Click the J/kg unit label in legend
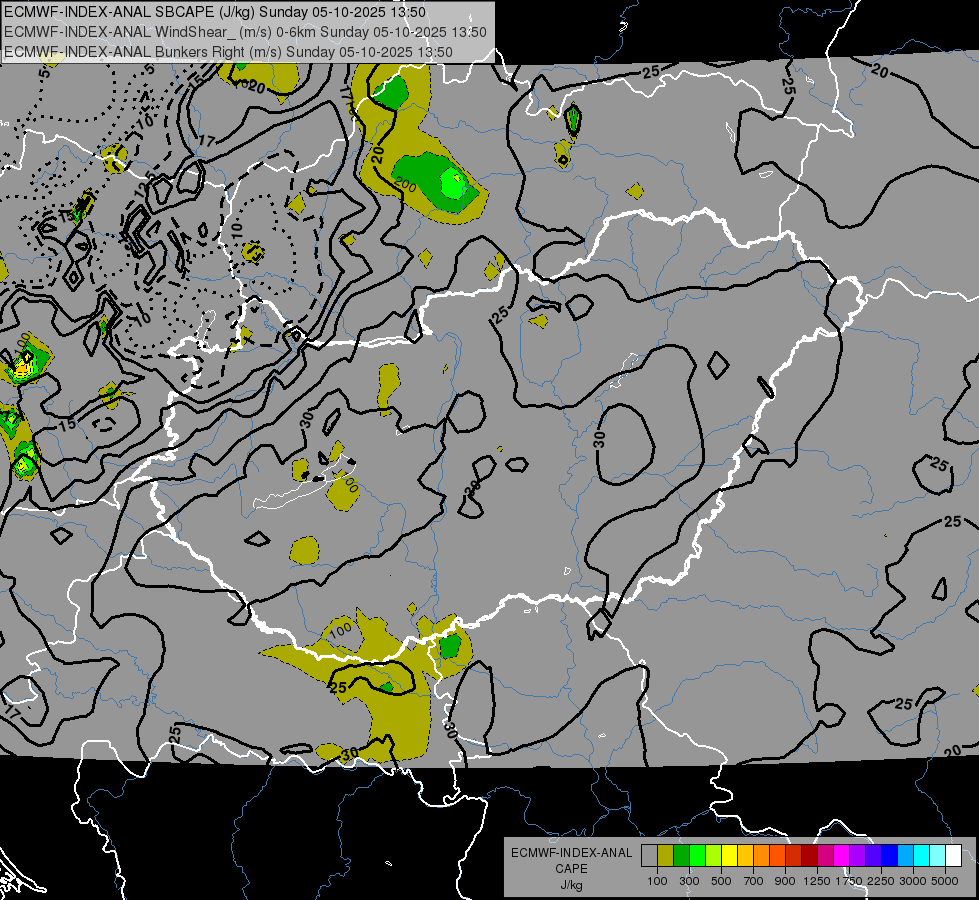979x900 pixels. (x=571, y=885)
